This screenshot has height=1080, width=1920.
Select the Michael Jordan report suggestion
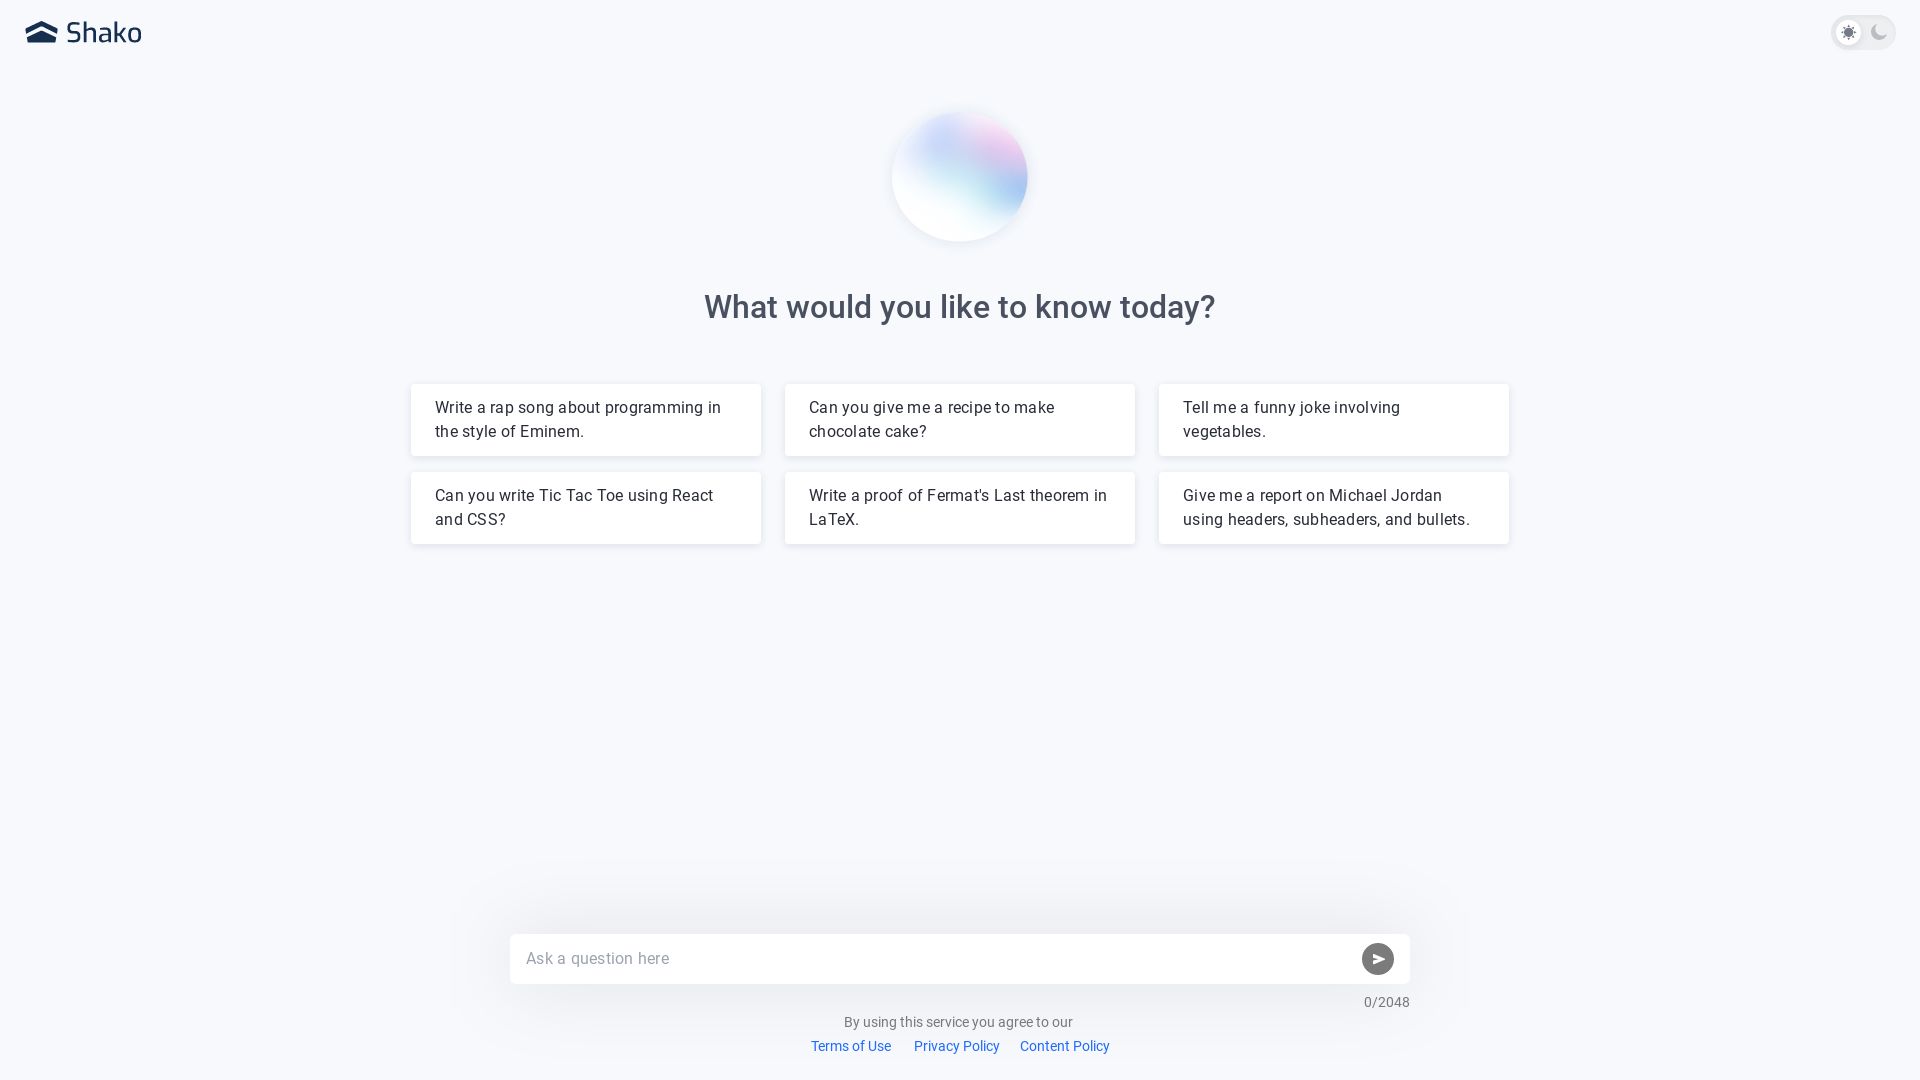pyautogui.click(x=1333, y=507)
